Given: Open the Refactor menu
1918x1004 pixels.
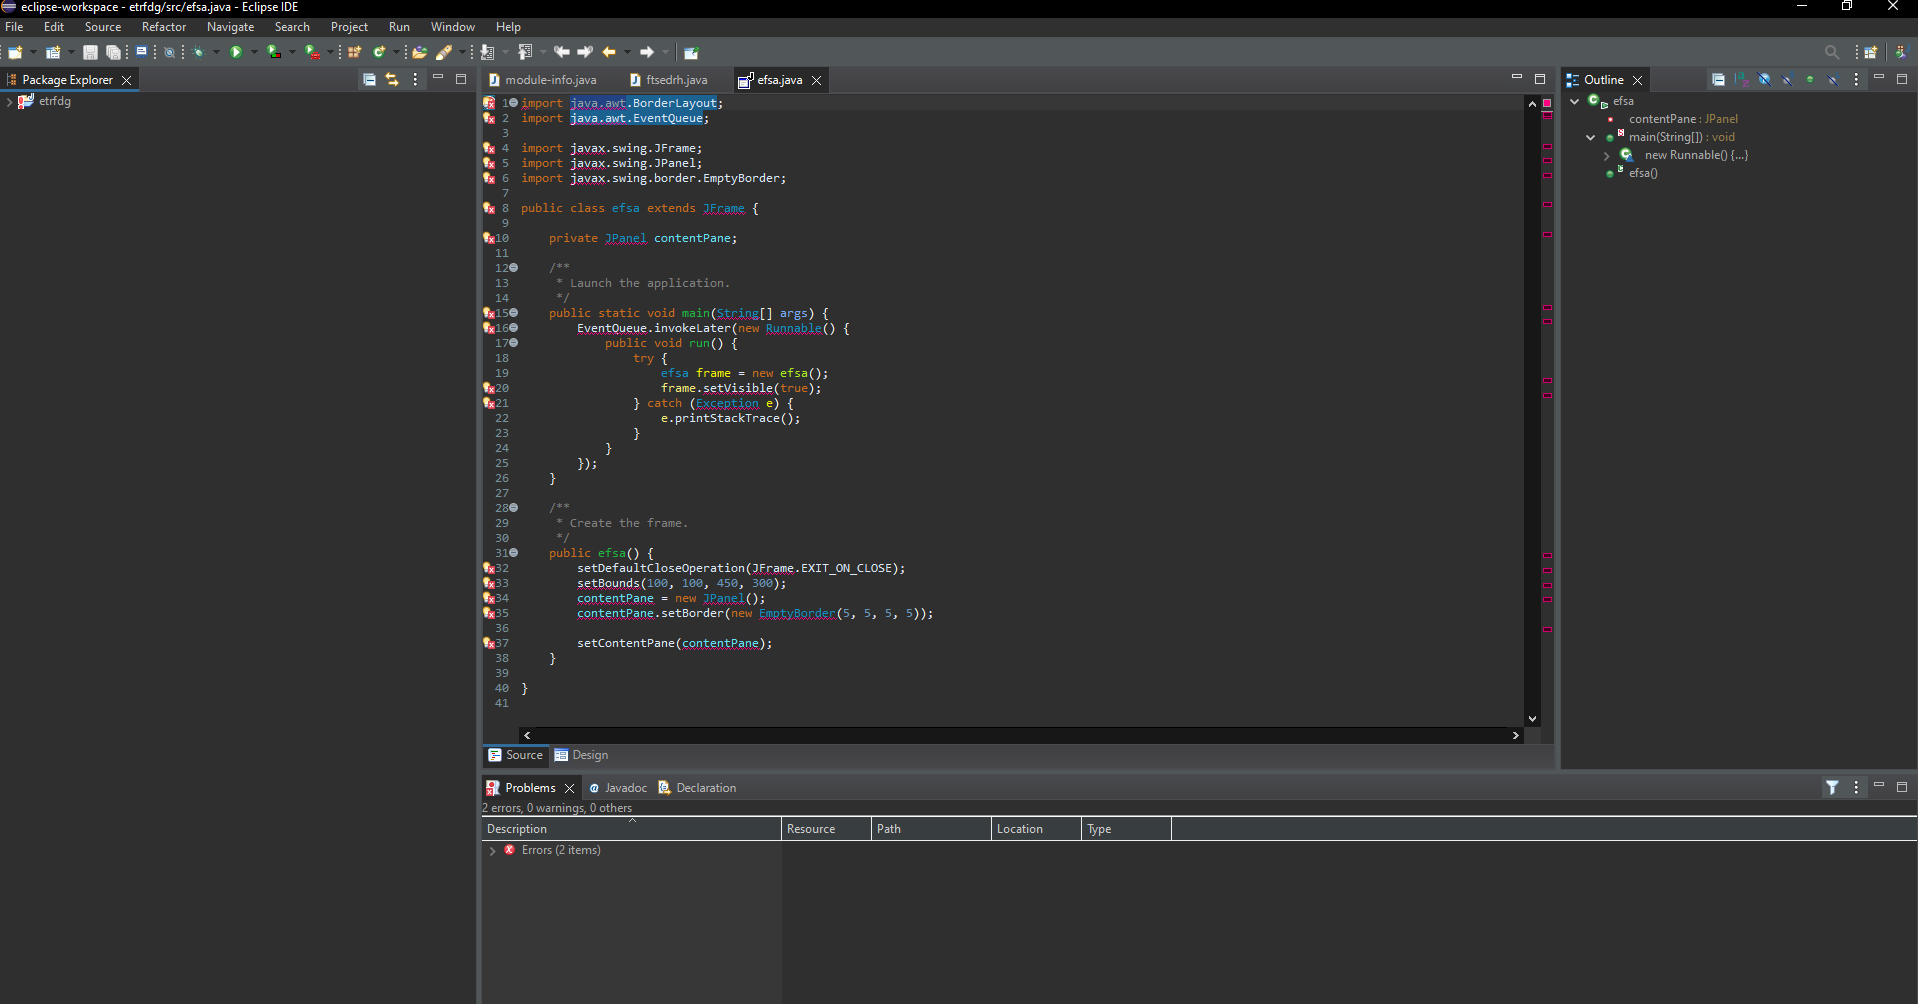Looking at the screenshot, I should click(x=164, y=27).
